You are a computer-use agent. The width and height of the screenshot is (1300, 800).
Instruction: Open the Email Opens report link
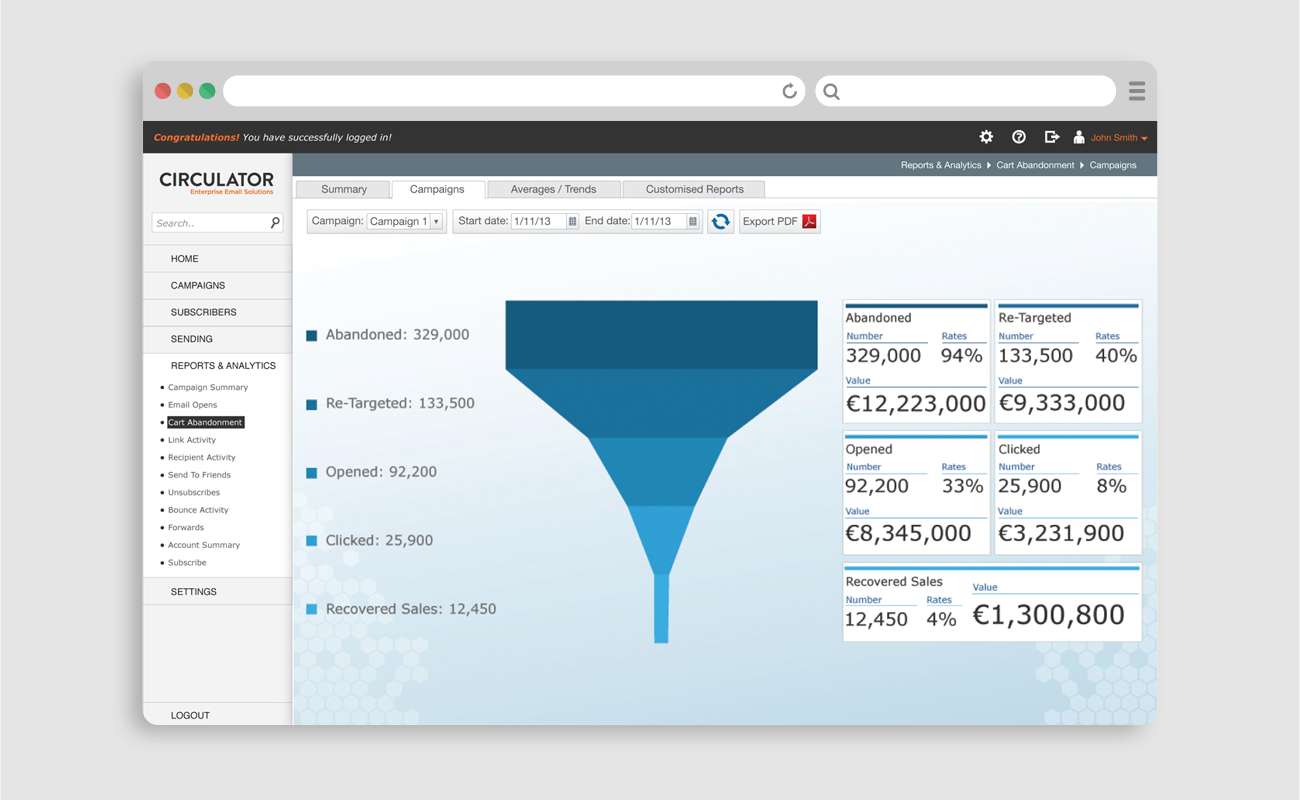(192, 405)
